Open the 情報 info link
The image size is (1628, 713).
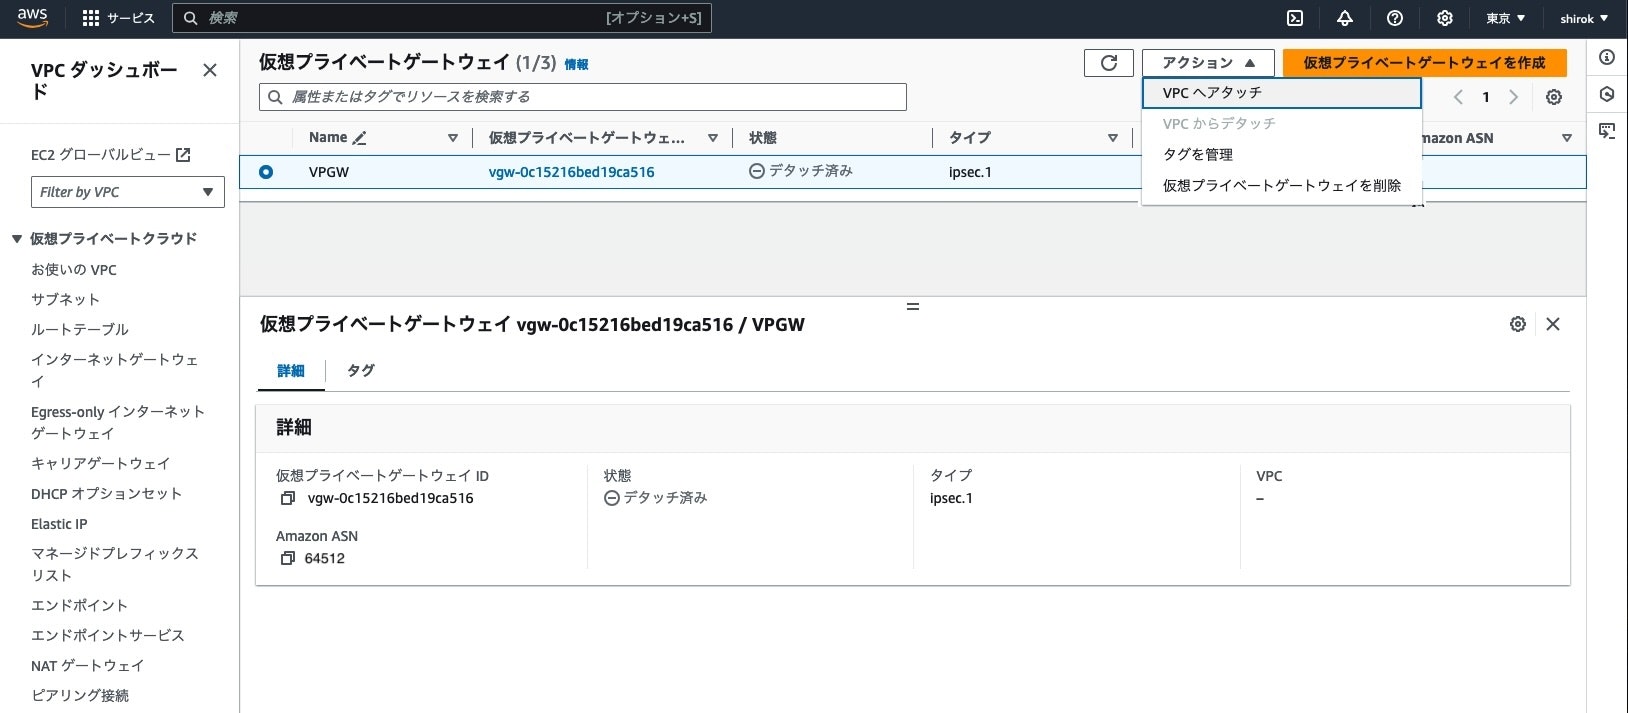coord(576,65)
